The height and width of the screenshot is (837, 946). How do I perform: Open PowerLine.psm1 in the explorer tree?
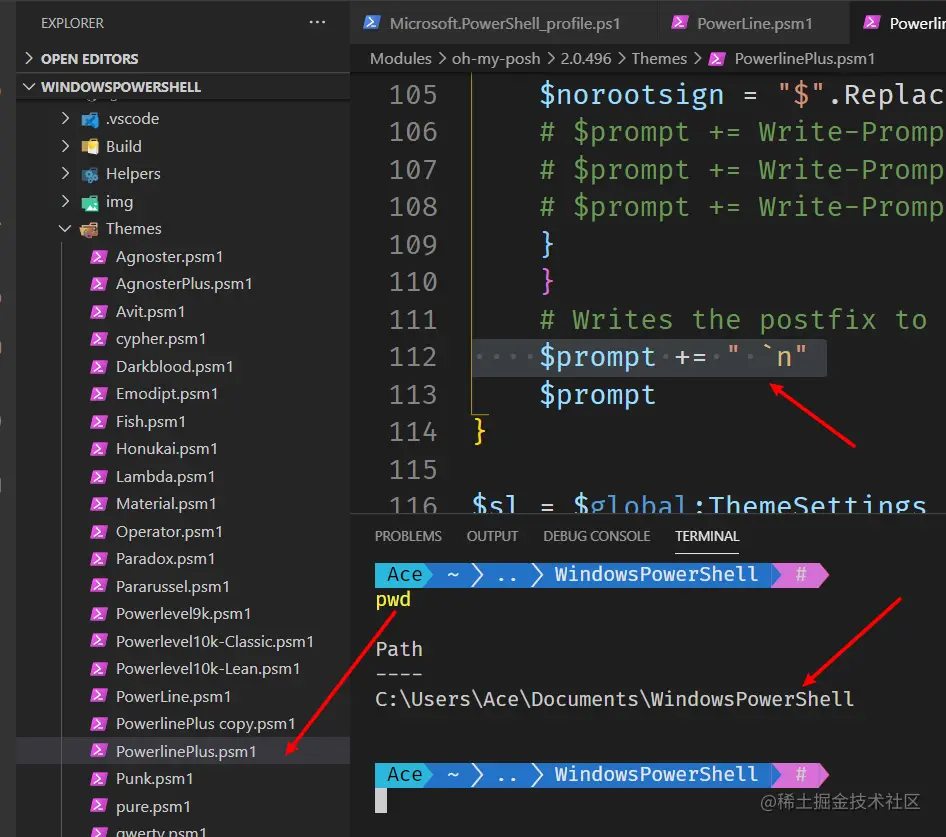click(x=173, y=696)
